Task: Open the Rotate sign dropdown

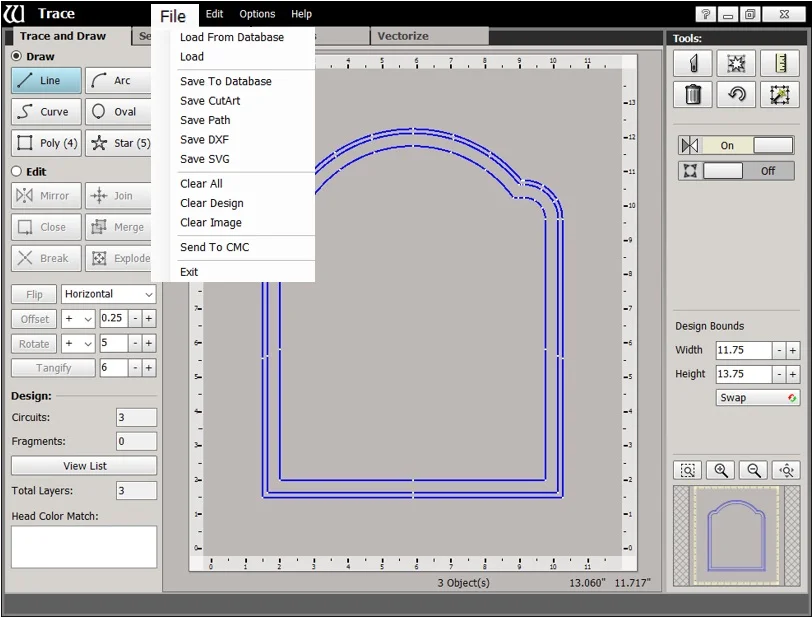Action: pos(78,343)
